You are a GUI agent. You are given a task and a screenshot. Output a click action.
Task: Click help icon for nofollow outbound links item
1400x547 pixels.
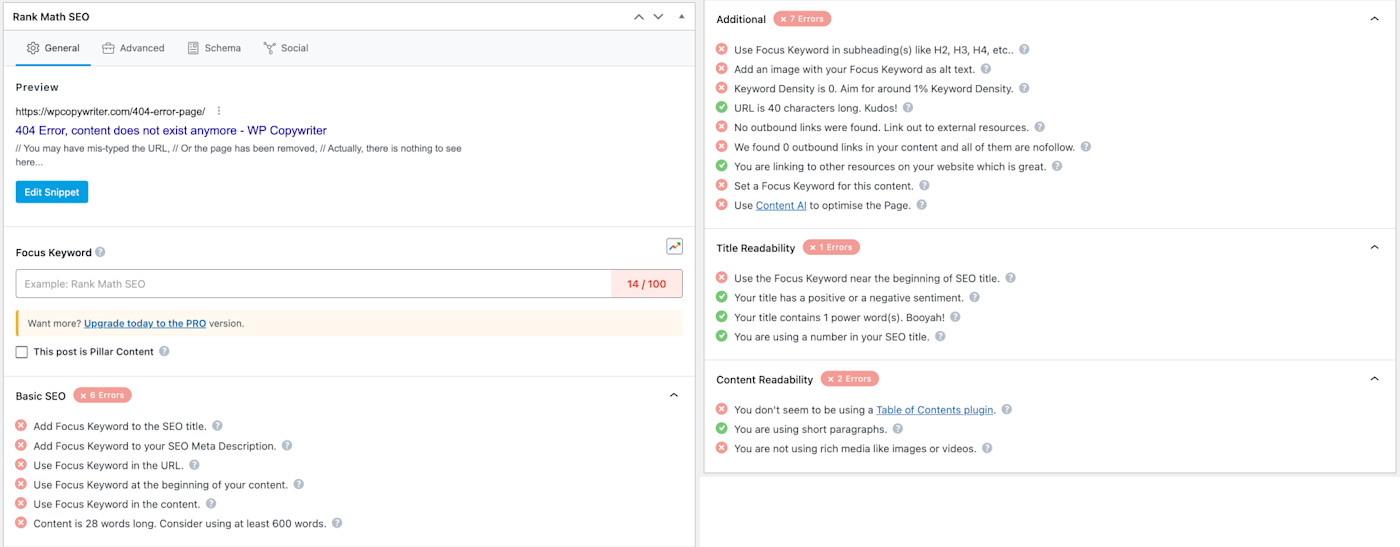coord(1086,146)
